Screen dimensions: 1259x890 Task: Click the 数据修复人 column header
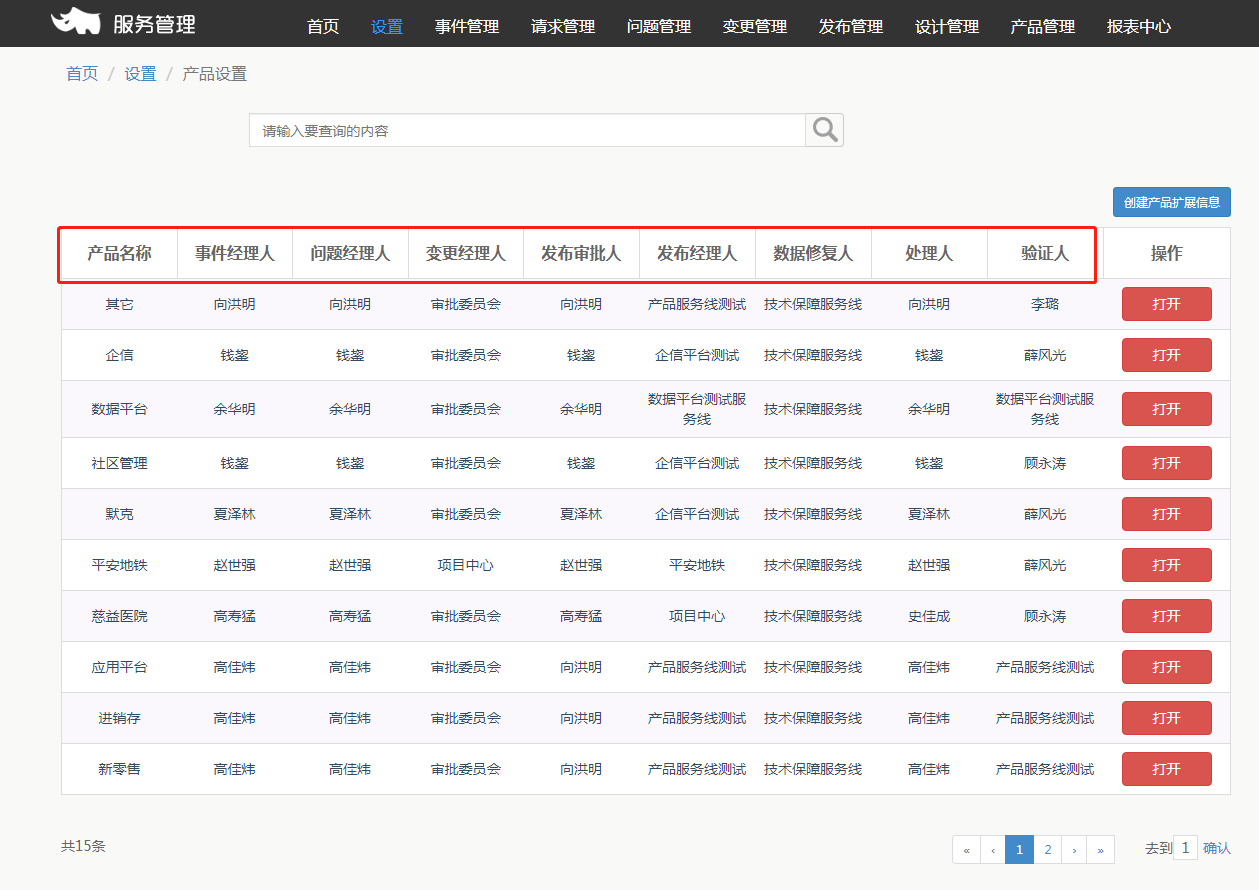coord(813,253)
